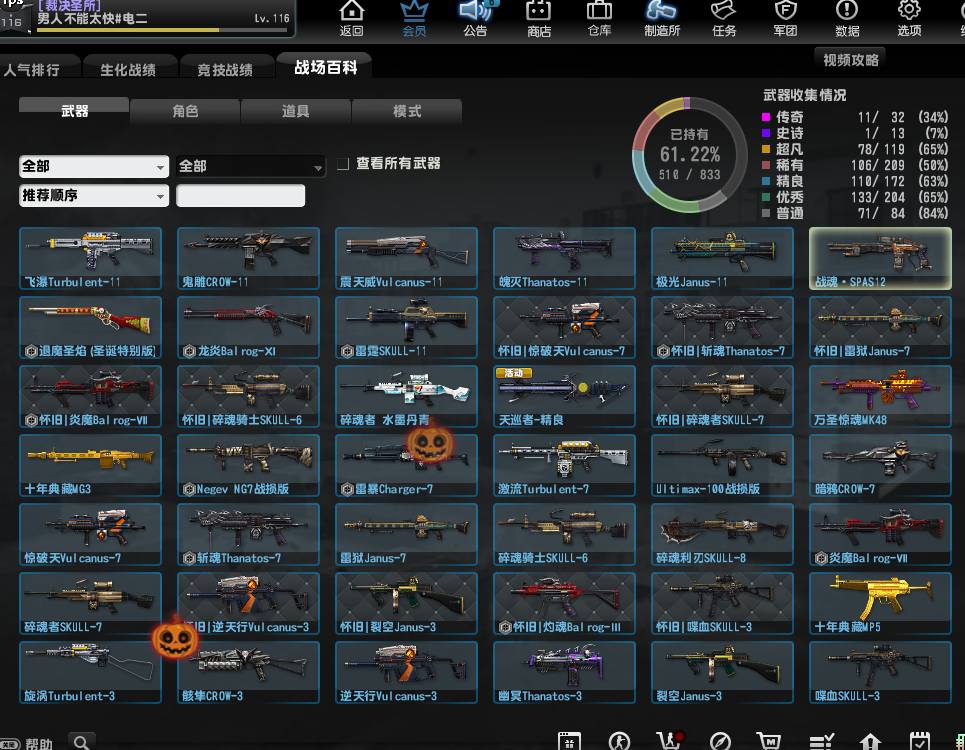This screenshot has width=965, height=750.
Task: Click the purple 史诗 legend swatch
Action: 766,133
